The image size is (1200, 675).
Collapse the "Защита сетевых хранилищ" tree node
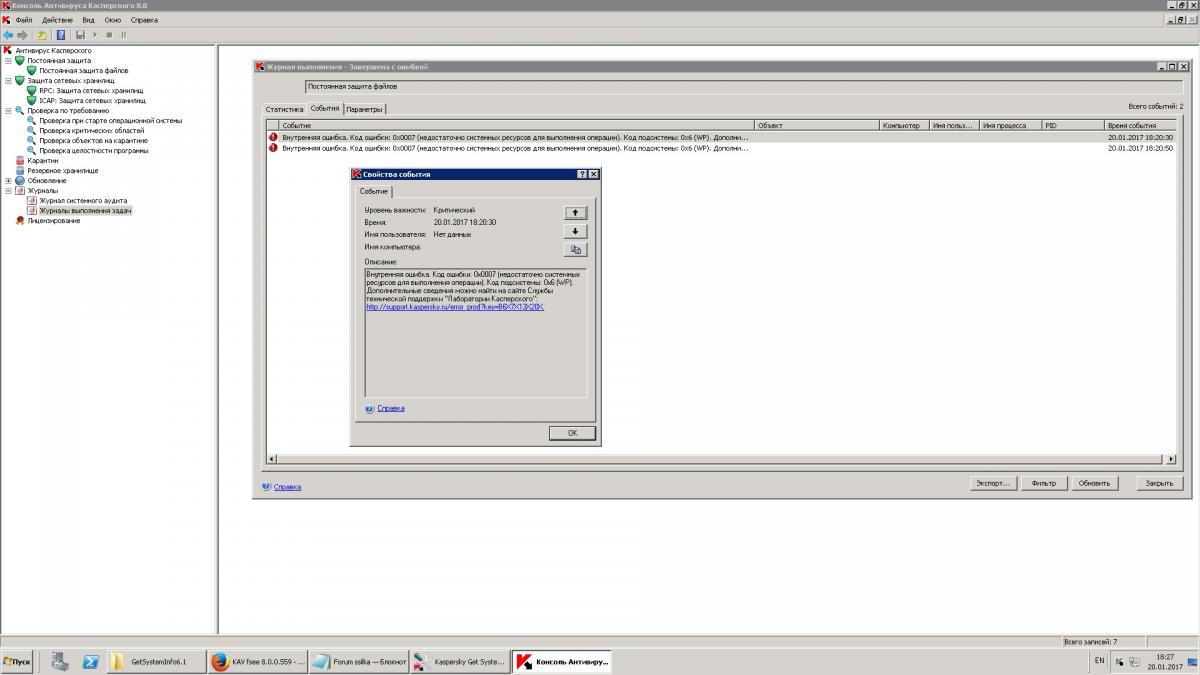8,80
